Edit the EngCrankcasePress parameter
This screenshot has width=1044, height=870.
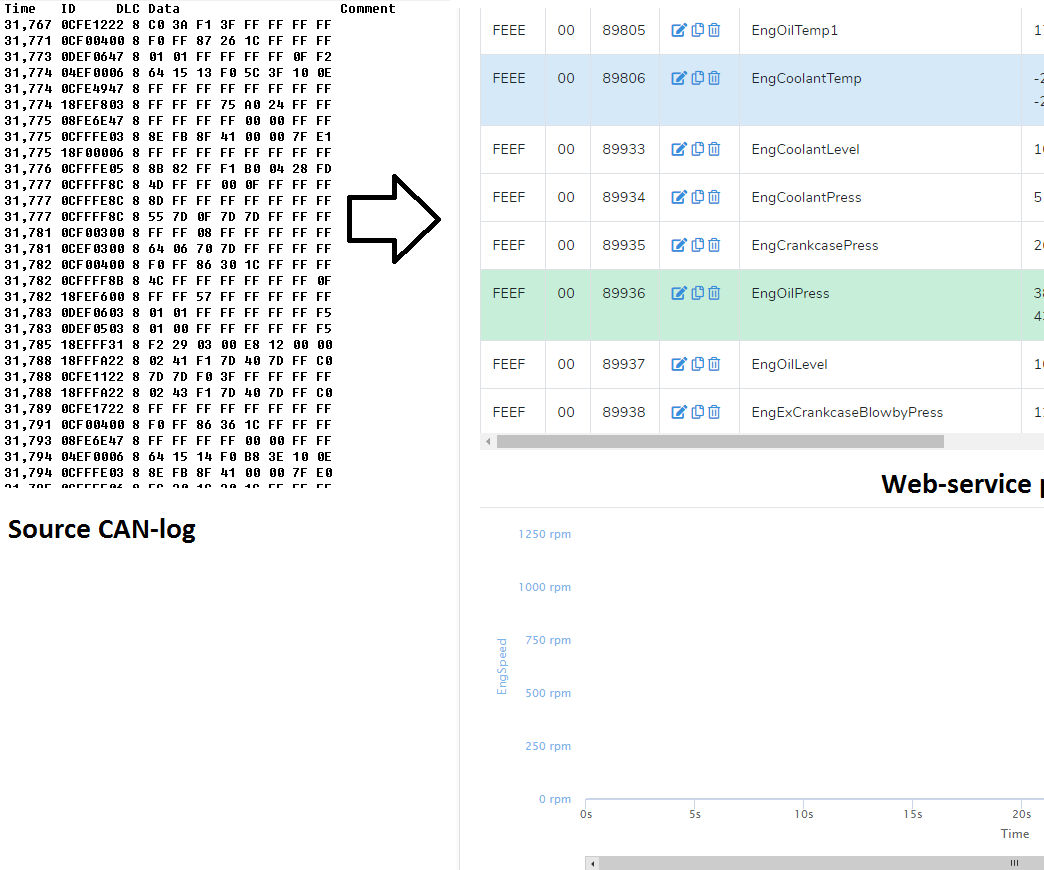point(679,245)
